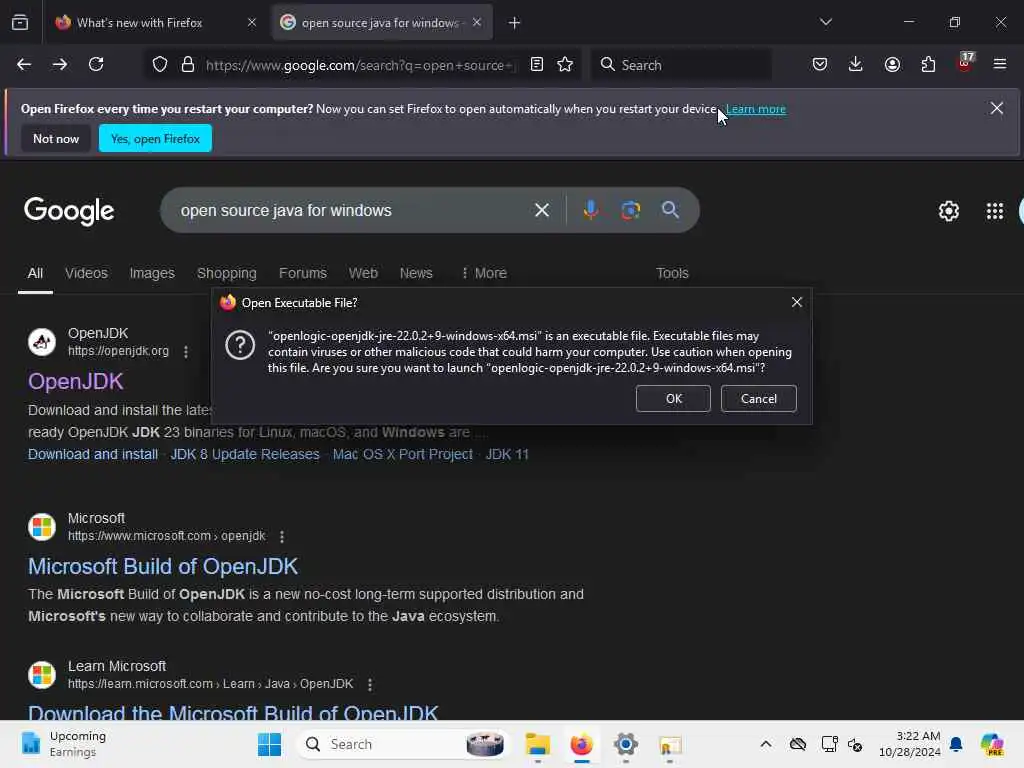Image resolution: width=1024 pixels, height=768 pixels.
Task: Open JDK 8 Update Releases sublink
Action: tap(245, 455)
